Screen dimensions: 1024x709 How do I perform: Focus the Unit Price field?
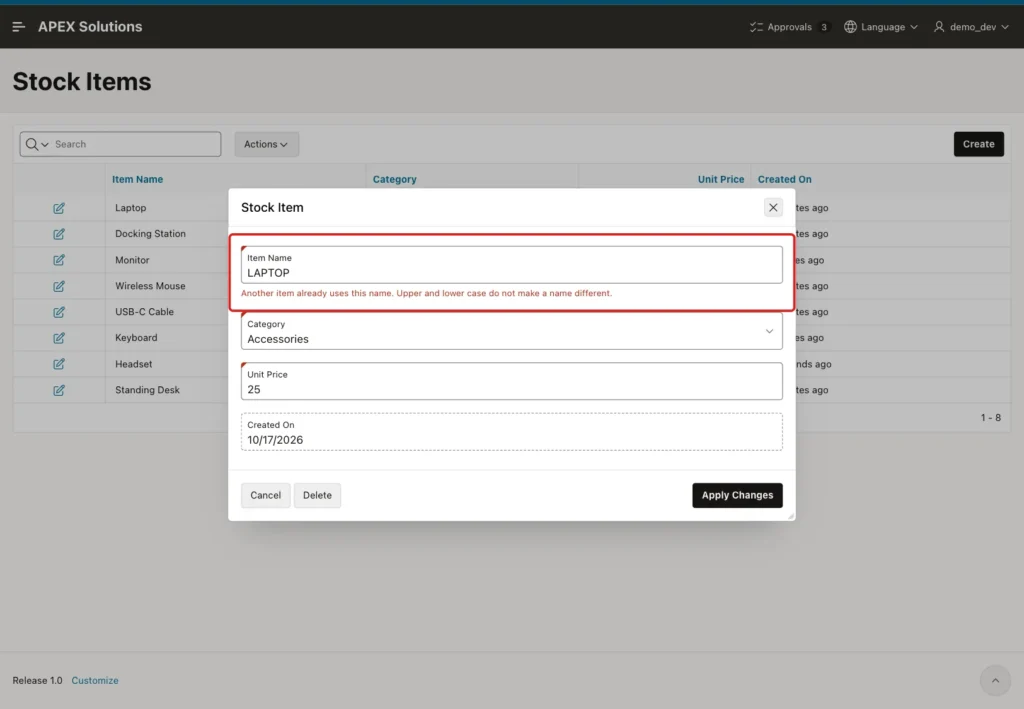click(x=511, y=381)
